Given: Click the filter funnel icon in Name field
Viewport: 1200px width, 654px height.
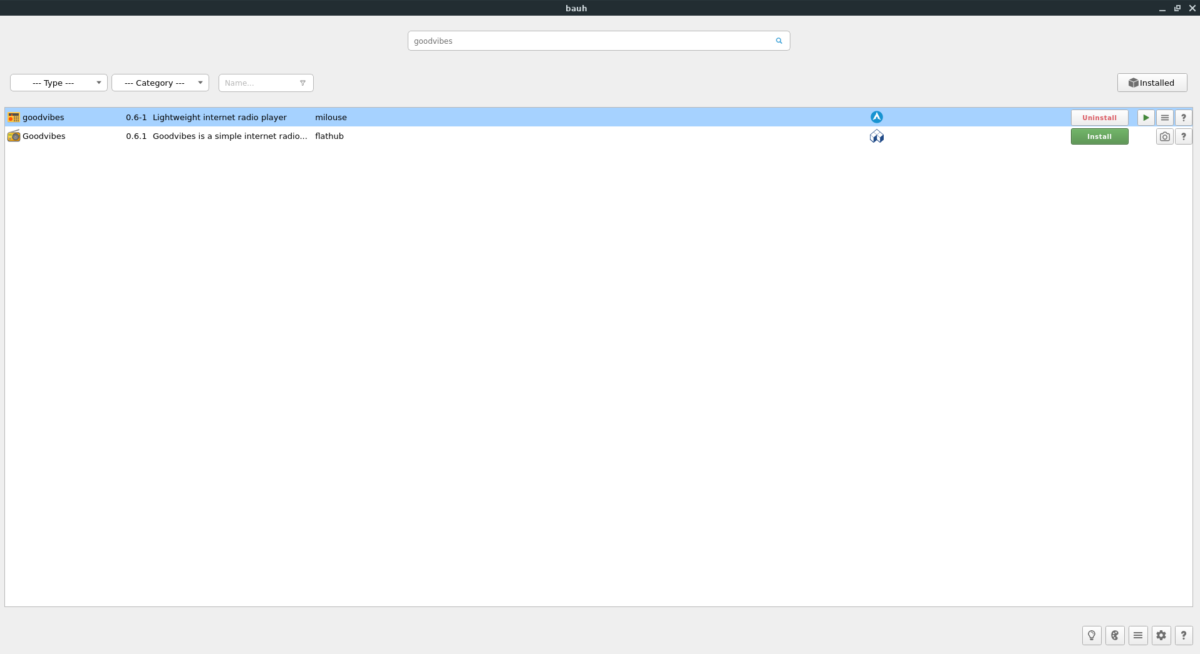Looking at the screenshot, I should click(303, 83).
